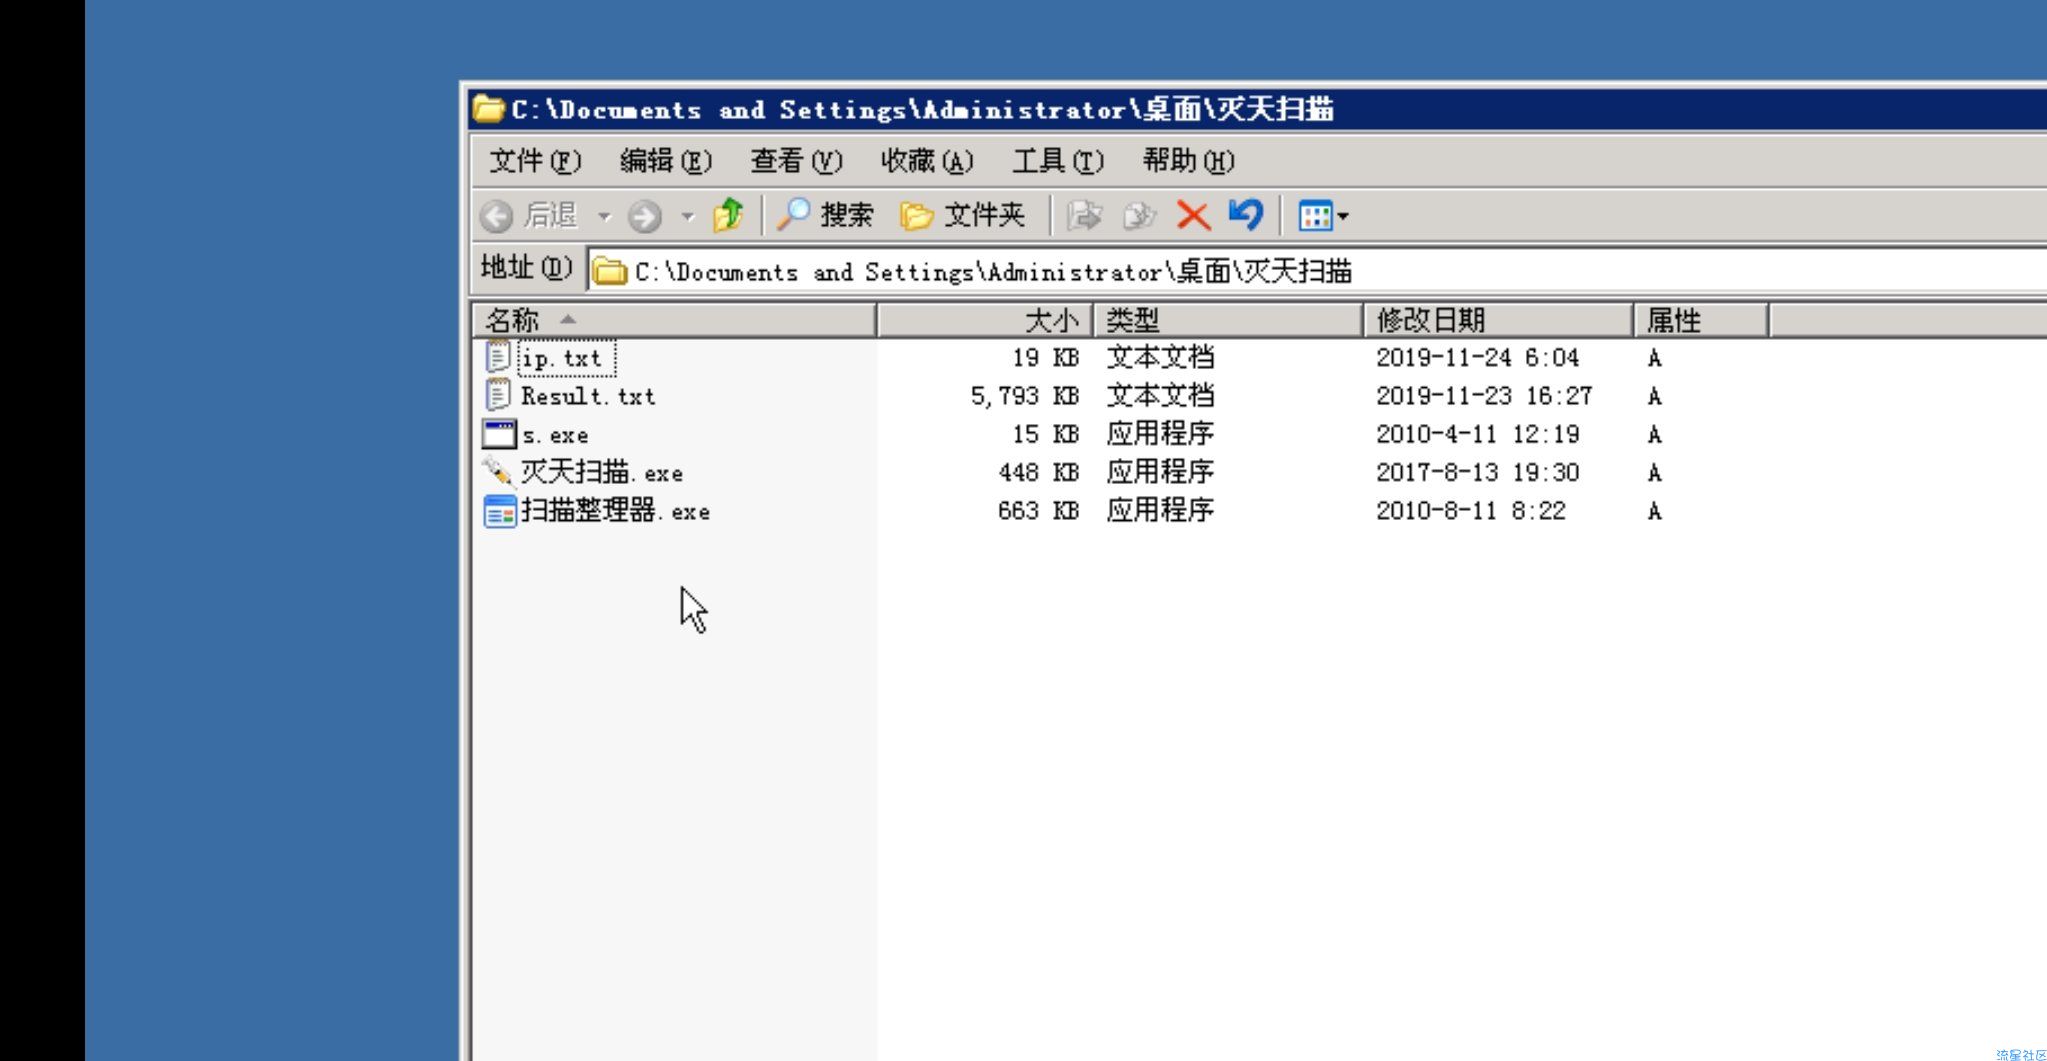The width and height of the screenshot is (2047, 1061).
Task: Select the Result.txt file icon
Action: pos(498,395)
